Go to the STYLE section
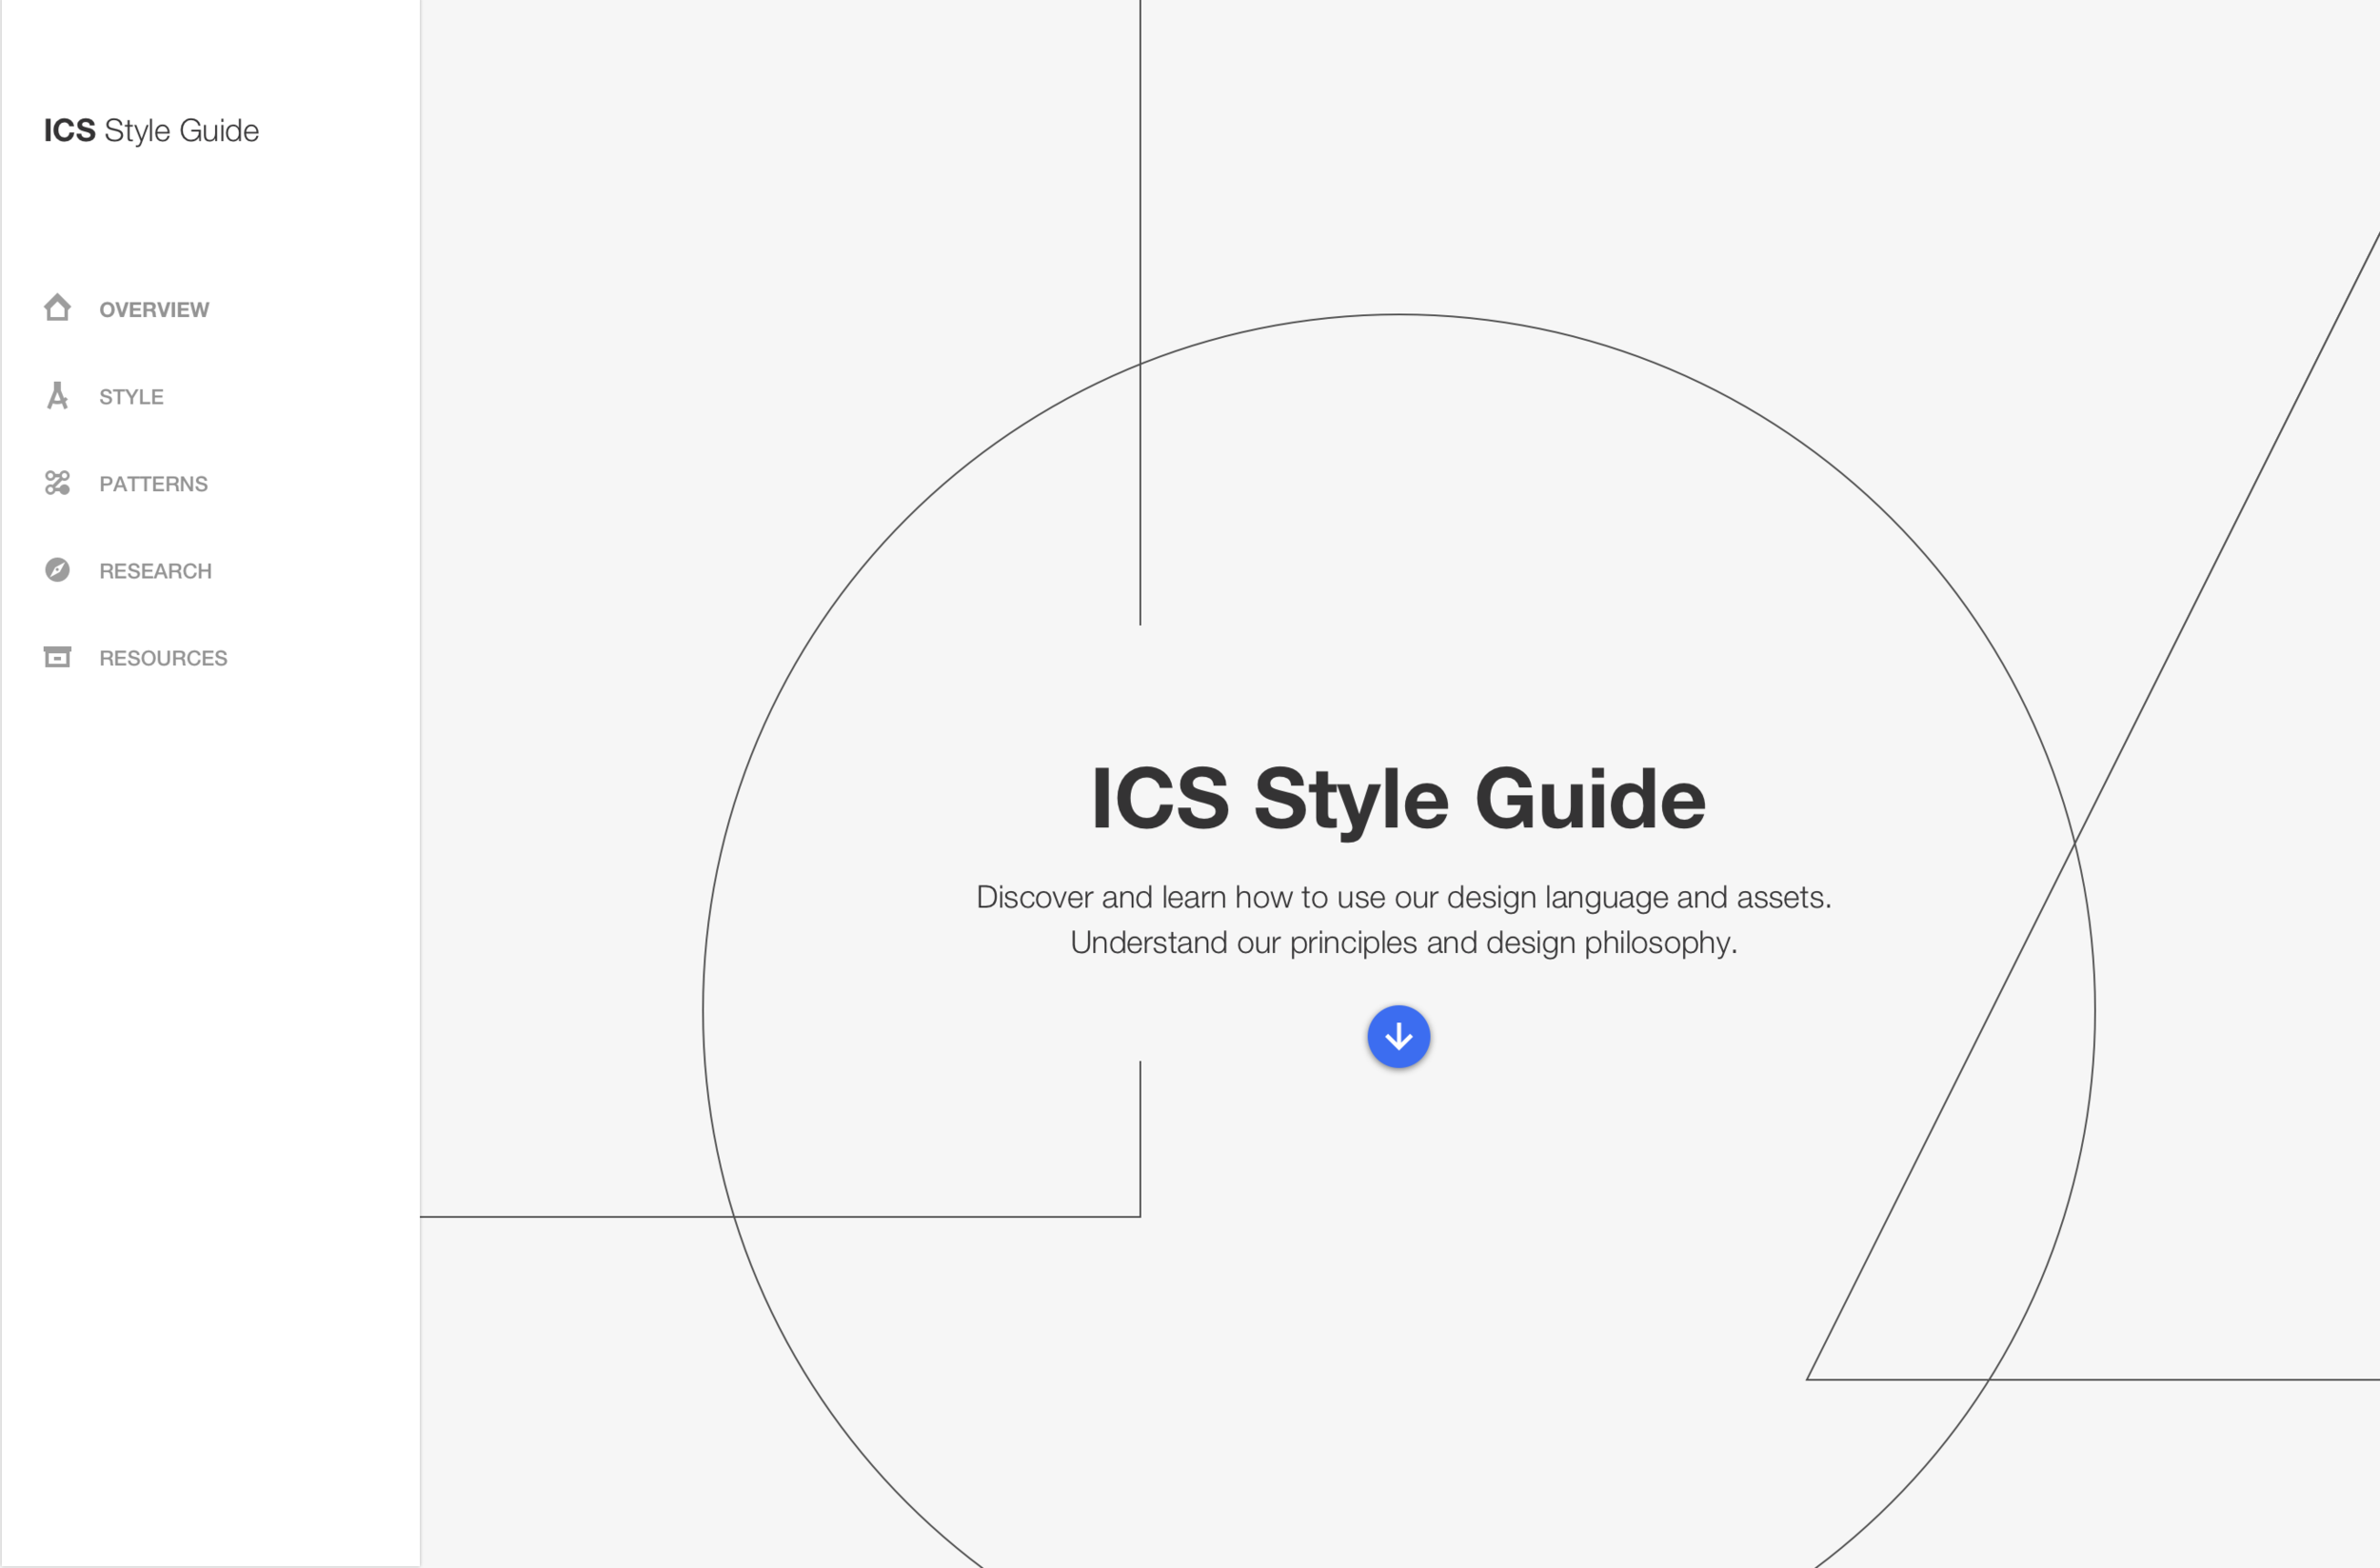Viewport: 2380px width, 1568px height. [x=131, y=397]
